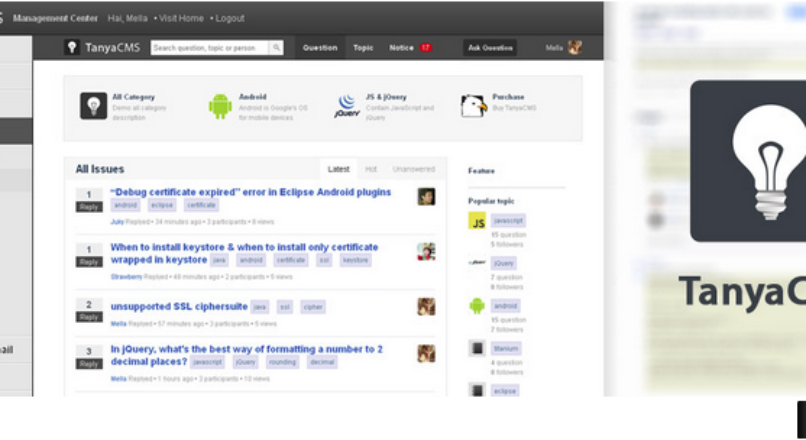This screenshot has height=440, width=806.
Task: Click the July user link on the first question
Action: tap(117, 222)
